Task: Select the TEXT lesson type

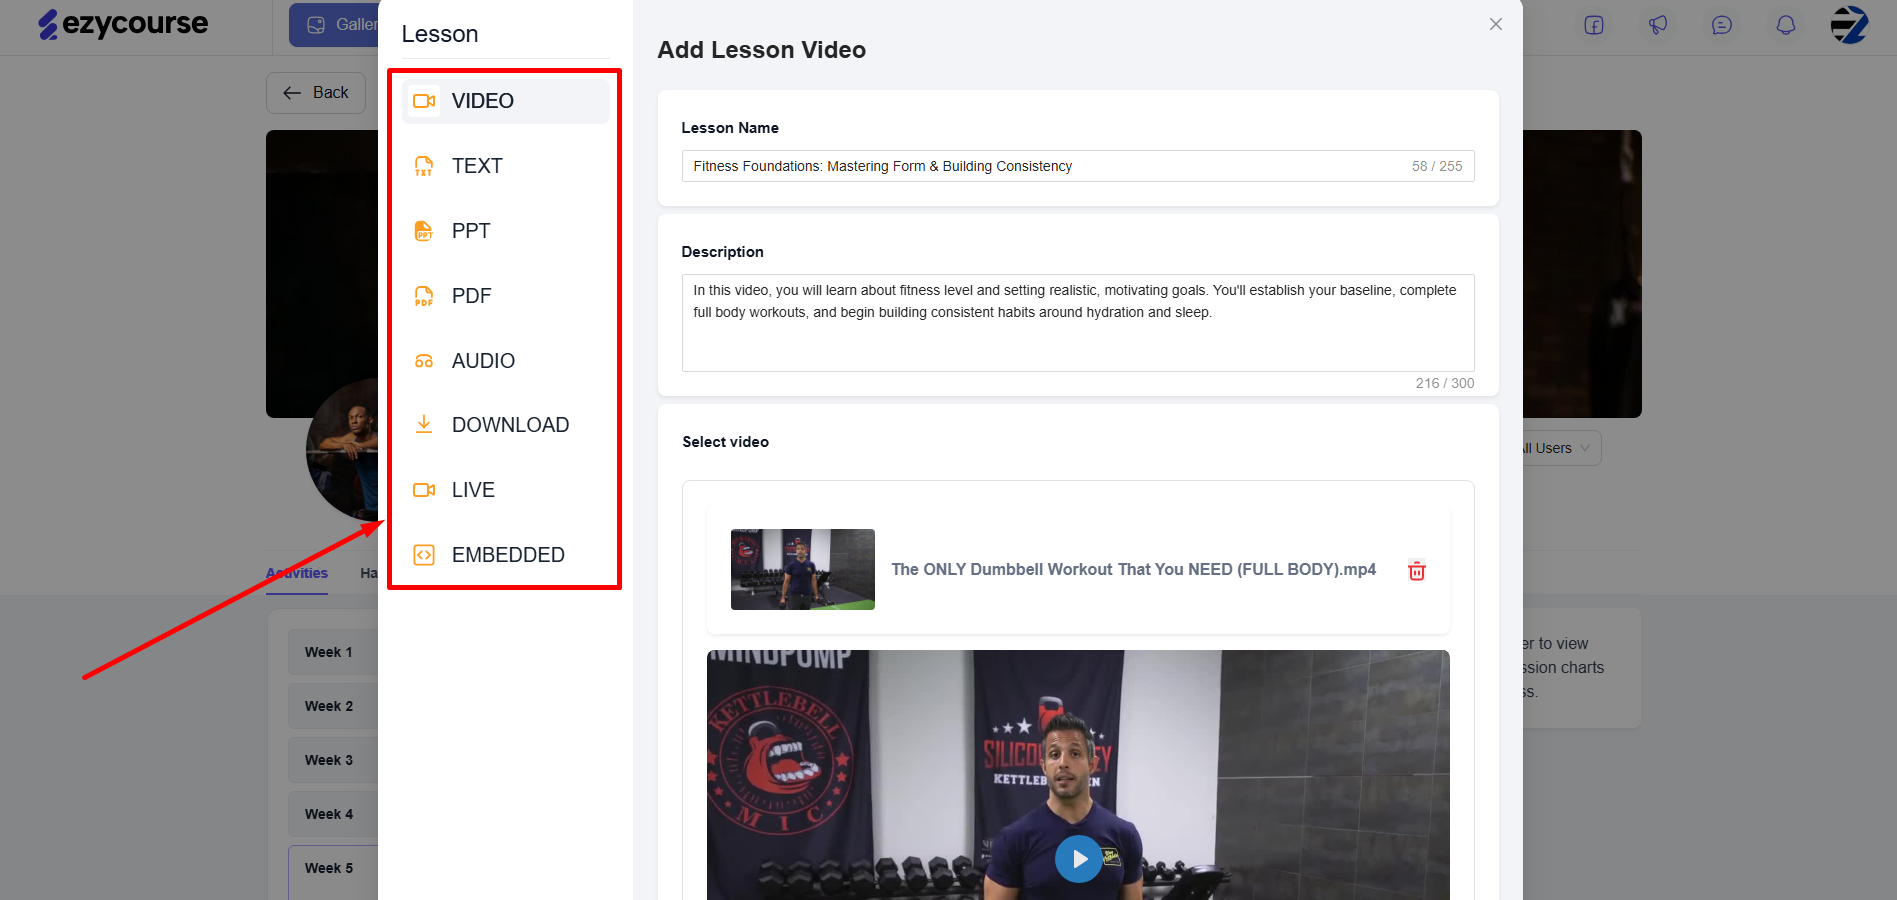Action: 505,166
